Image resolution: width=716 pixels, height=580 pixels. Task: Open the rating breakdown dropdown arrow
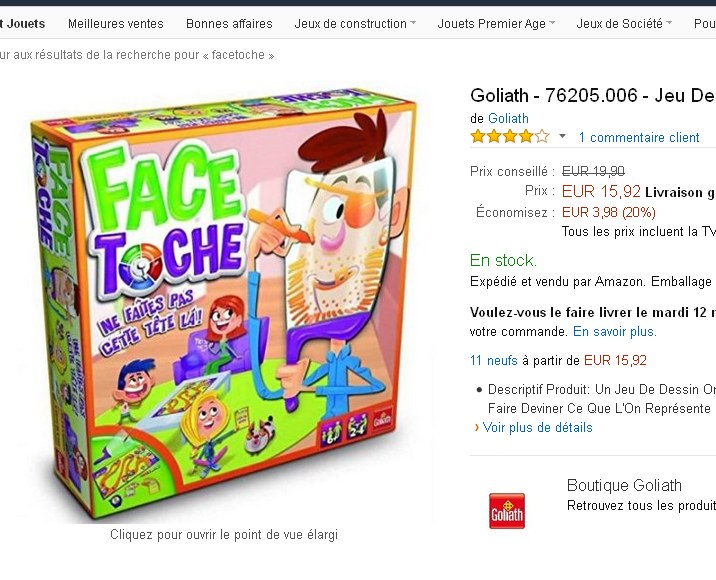click(x=563, y=136)
